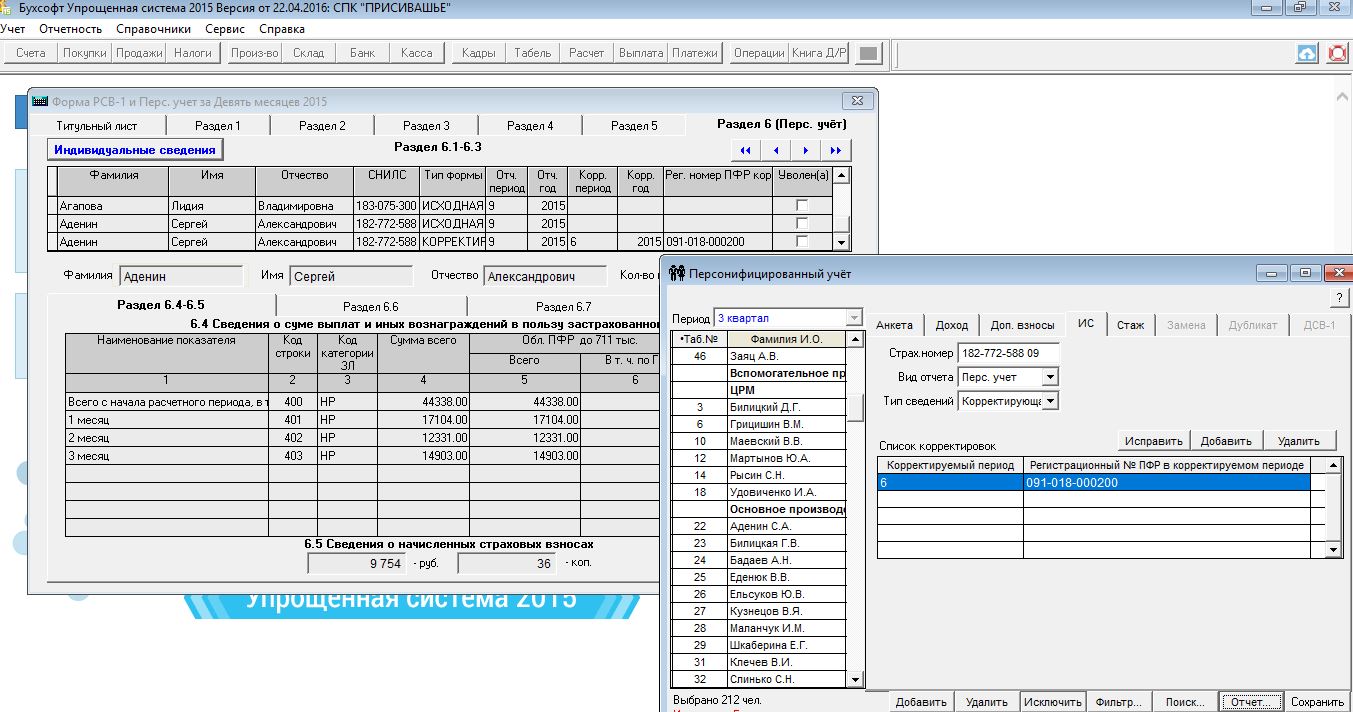Click the Страх.номер input field
The height and width of the screenshot is (712, 1353).
coord(1008,353)
